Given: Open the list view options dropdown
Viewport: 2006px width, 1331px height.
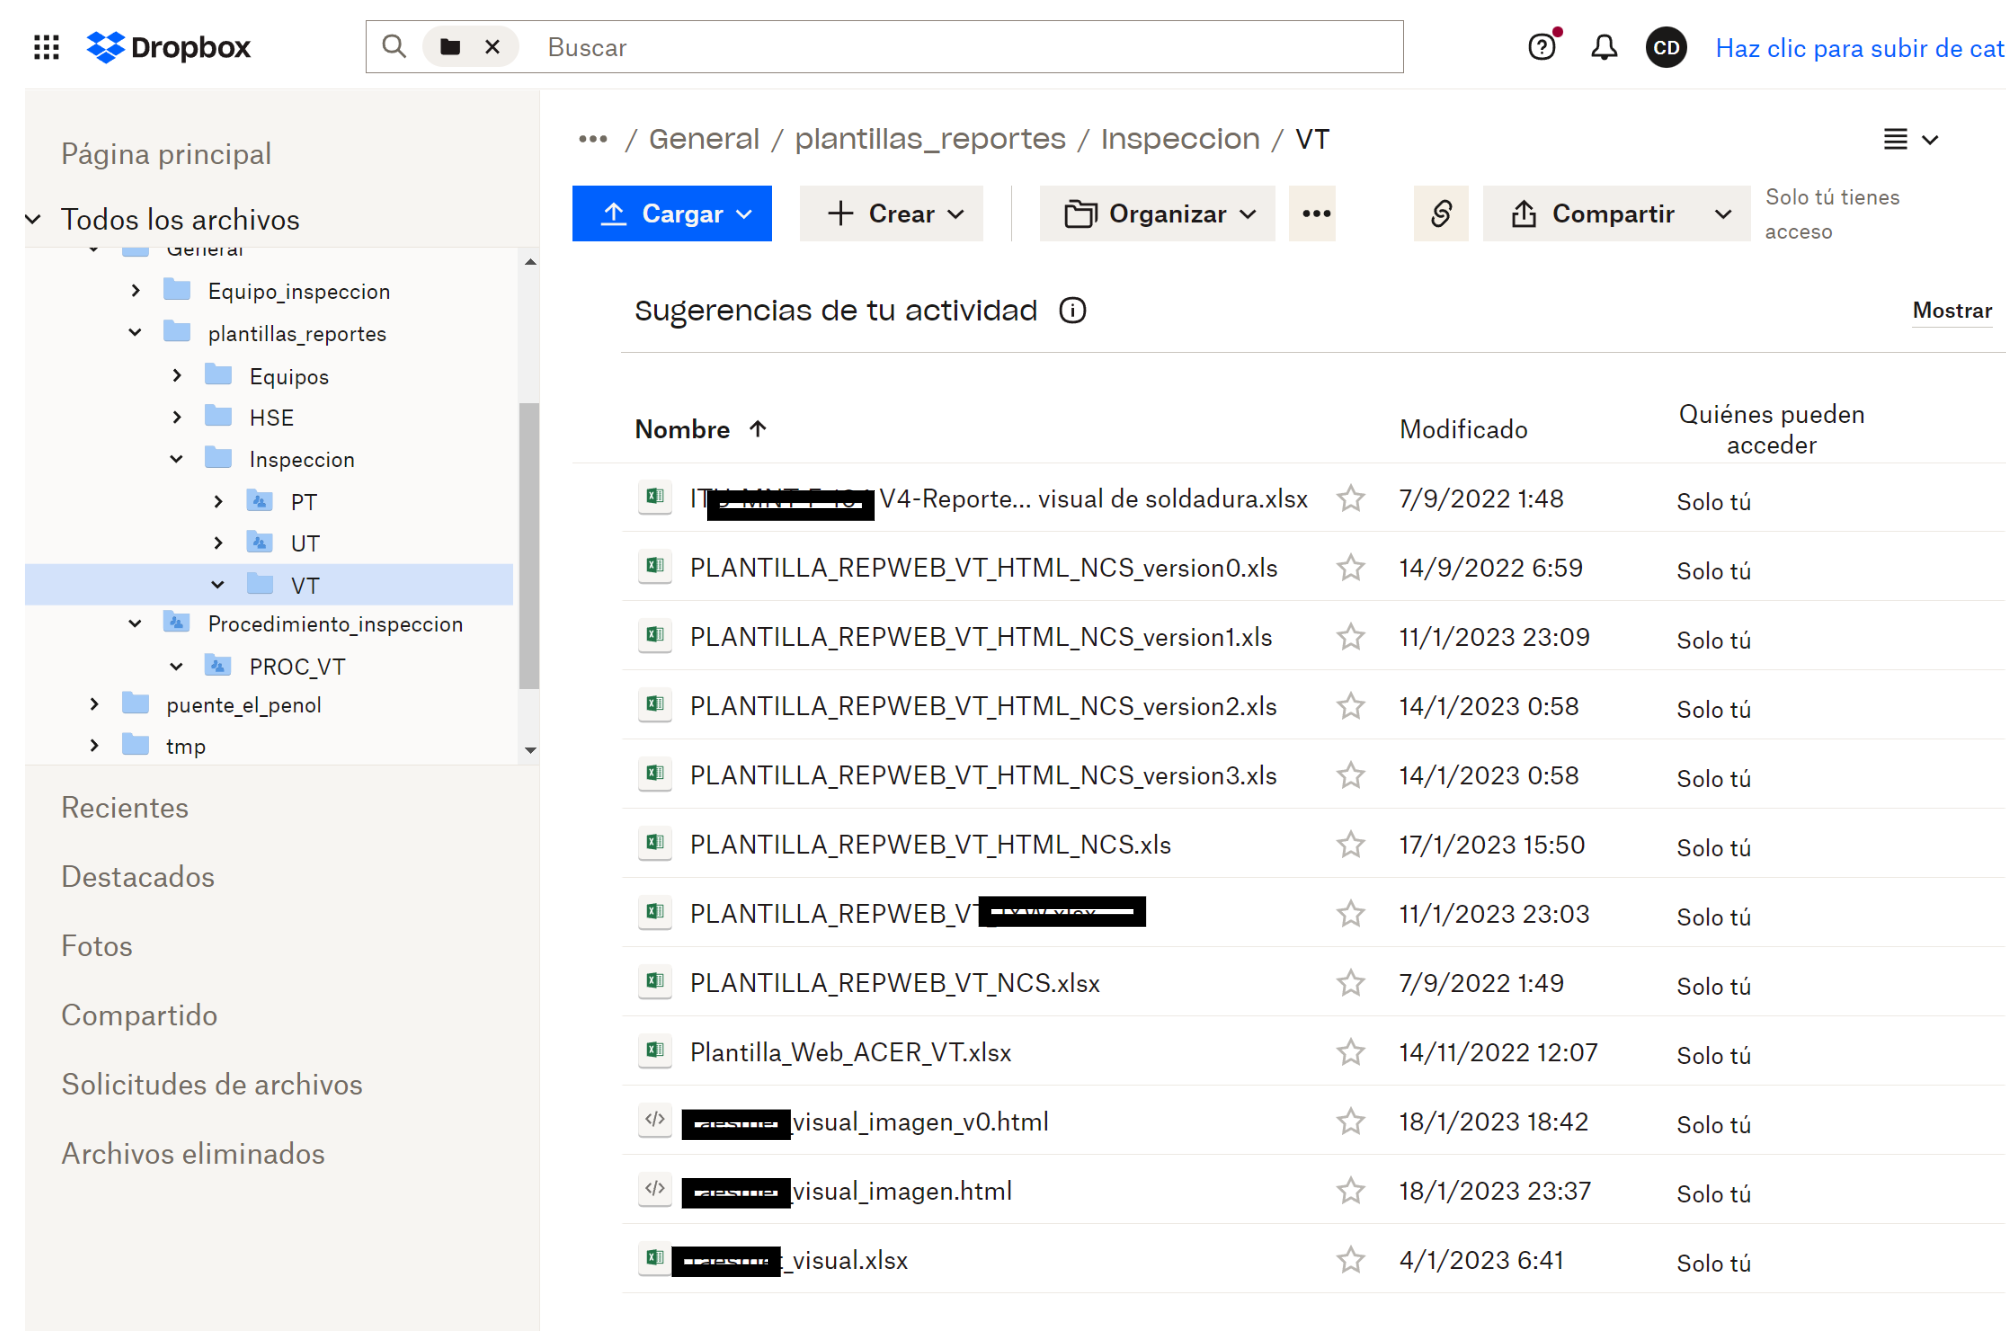Looking at the screenshot, I should (x=1910, y=140).
